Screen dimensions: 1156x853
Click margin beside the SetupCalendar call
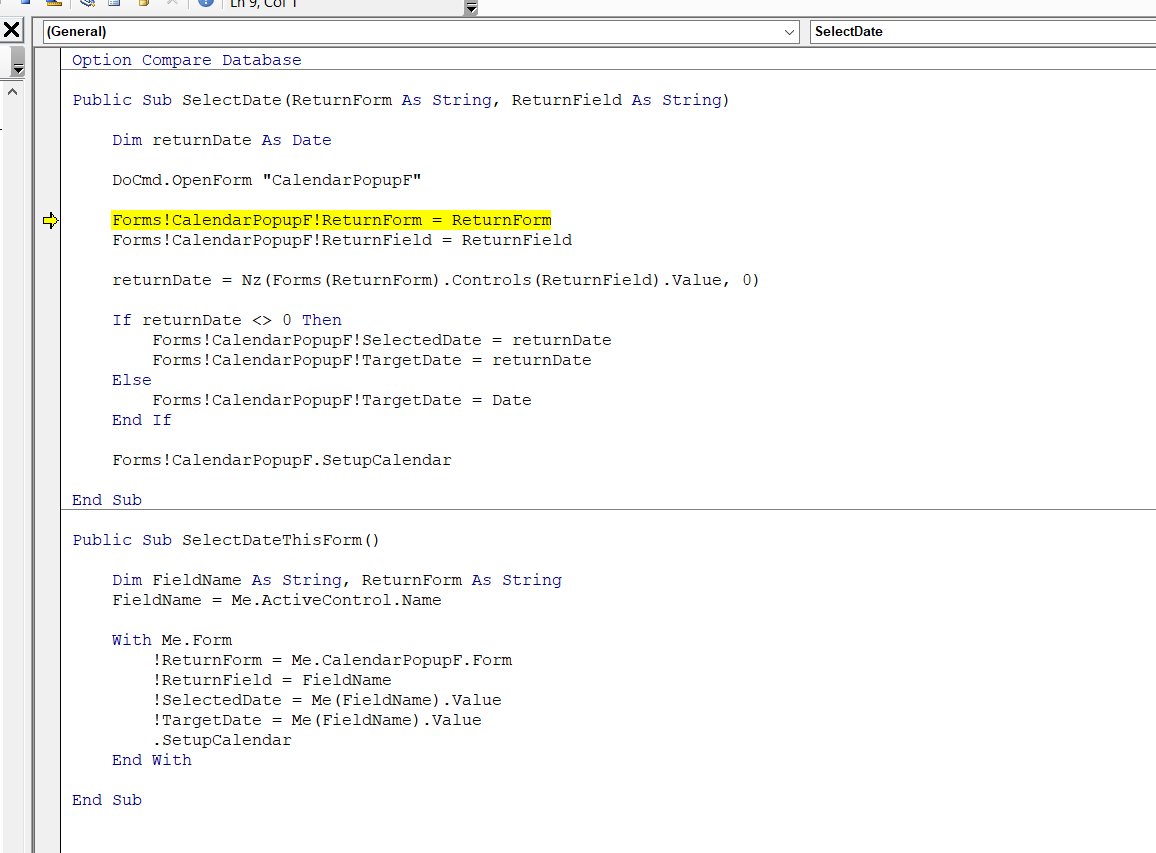pos(47,461)
